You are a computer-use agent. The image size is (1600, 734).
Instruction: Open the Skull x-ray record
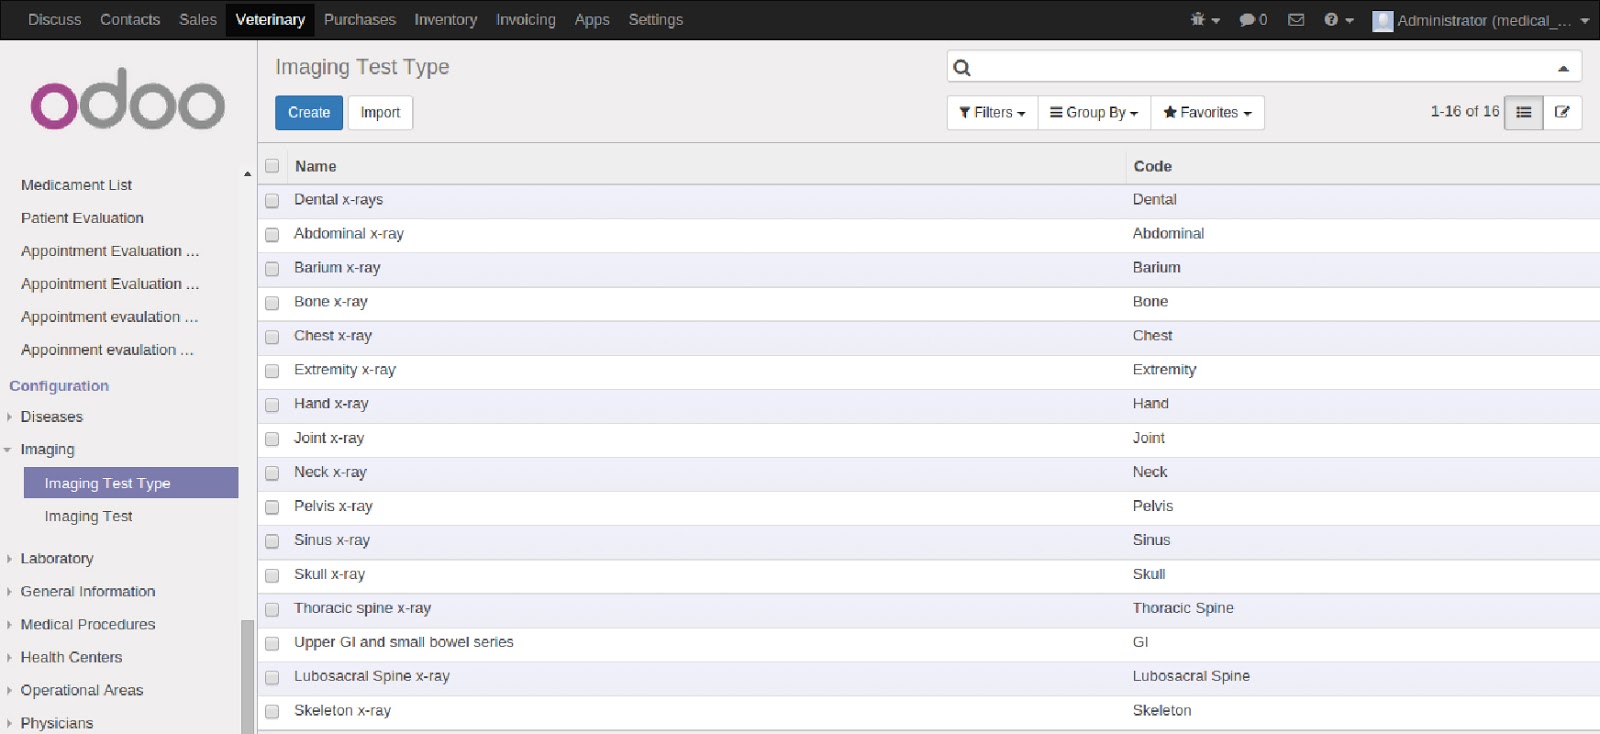329,574
